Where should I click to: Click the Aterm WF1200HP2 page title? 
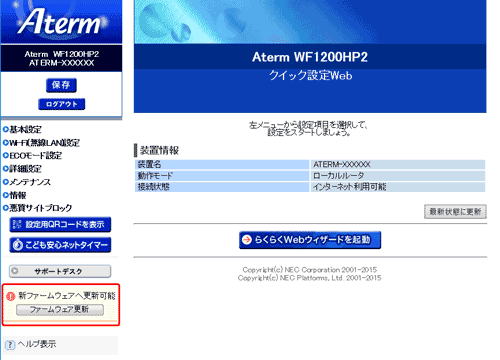click(x=310, y=57)
